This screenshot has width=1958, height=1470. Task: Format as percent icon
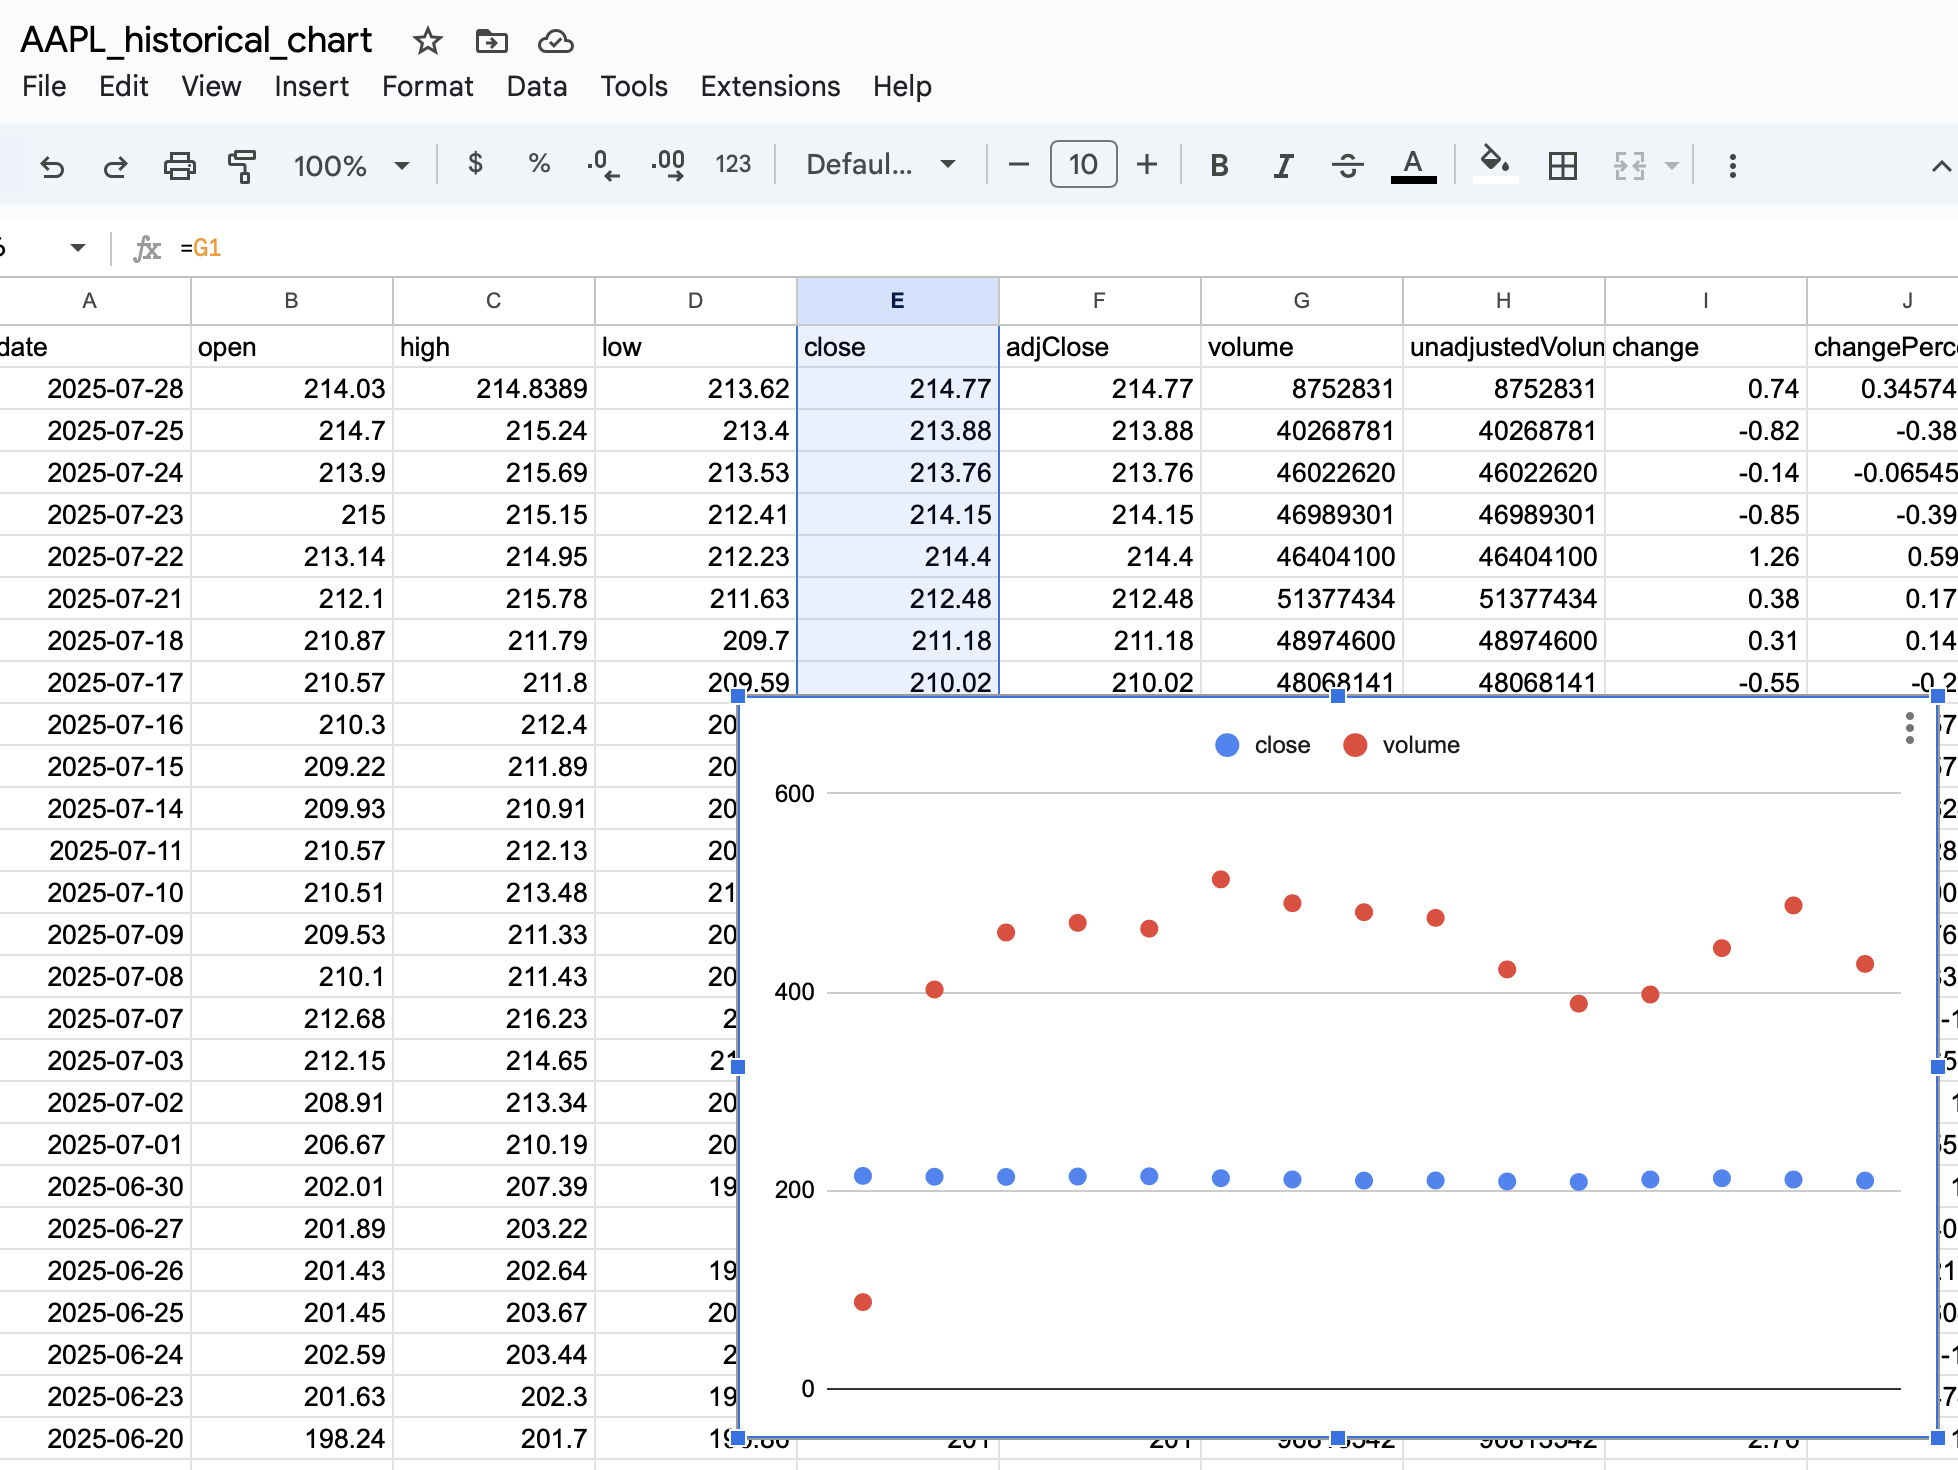pos(540,164)
